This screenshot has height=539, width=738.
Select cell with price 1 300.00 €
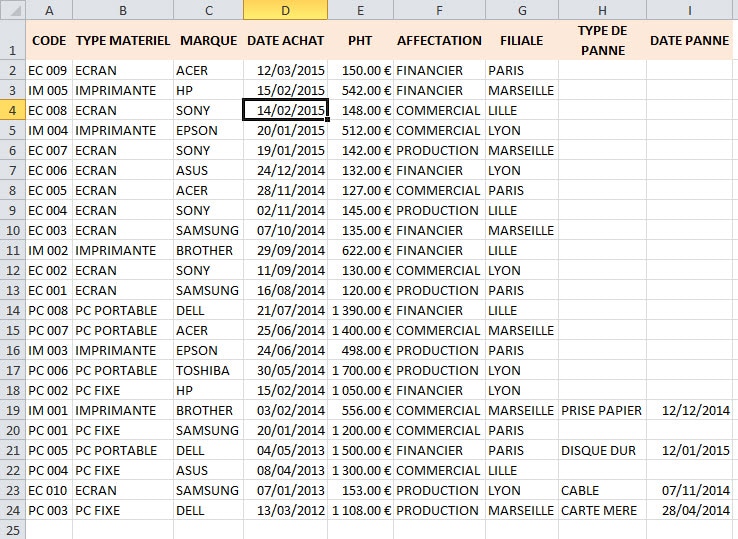[360, 470]
